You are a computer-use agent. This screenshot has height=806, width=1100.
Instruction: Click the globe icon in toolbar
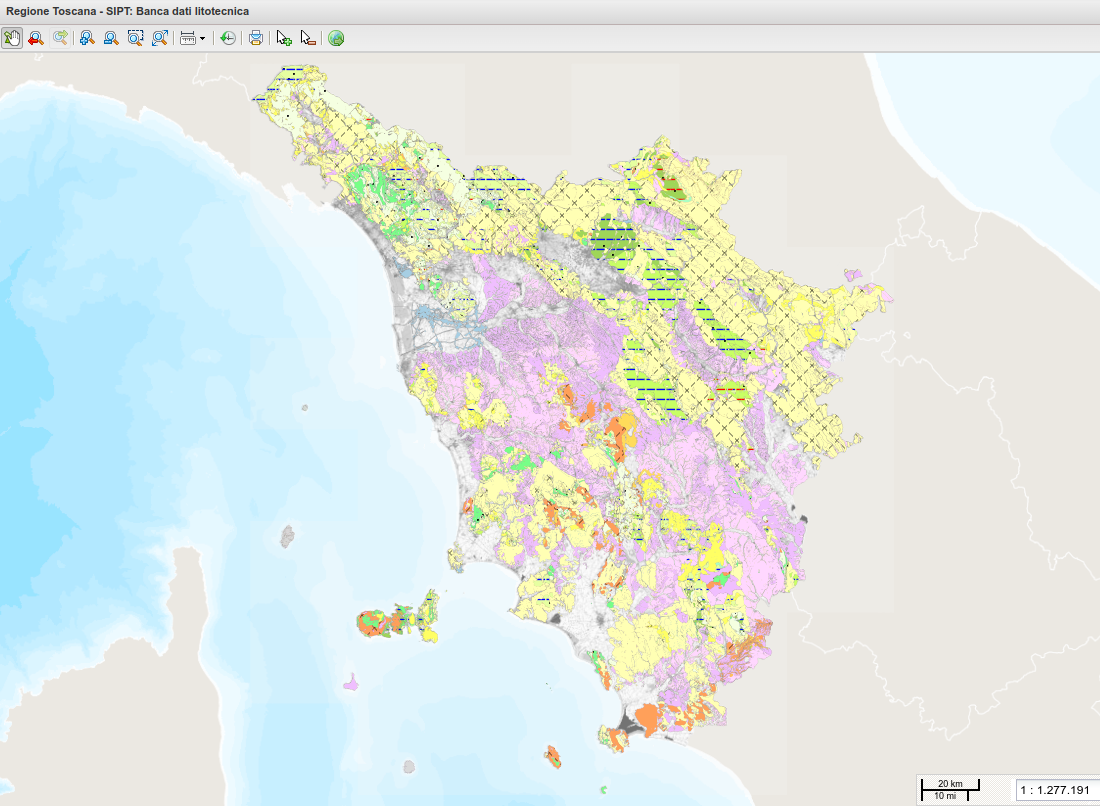pos(336,38)
